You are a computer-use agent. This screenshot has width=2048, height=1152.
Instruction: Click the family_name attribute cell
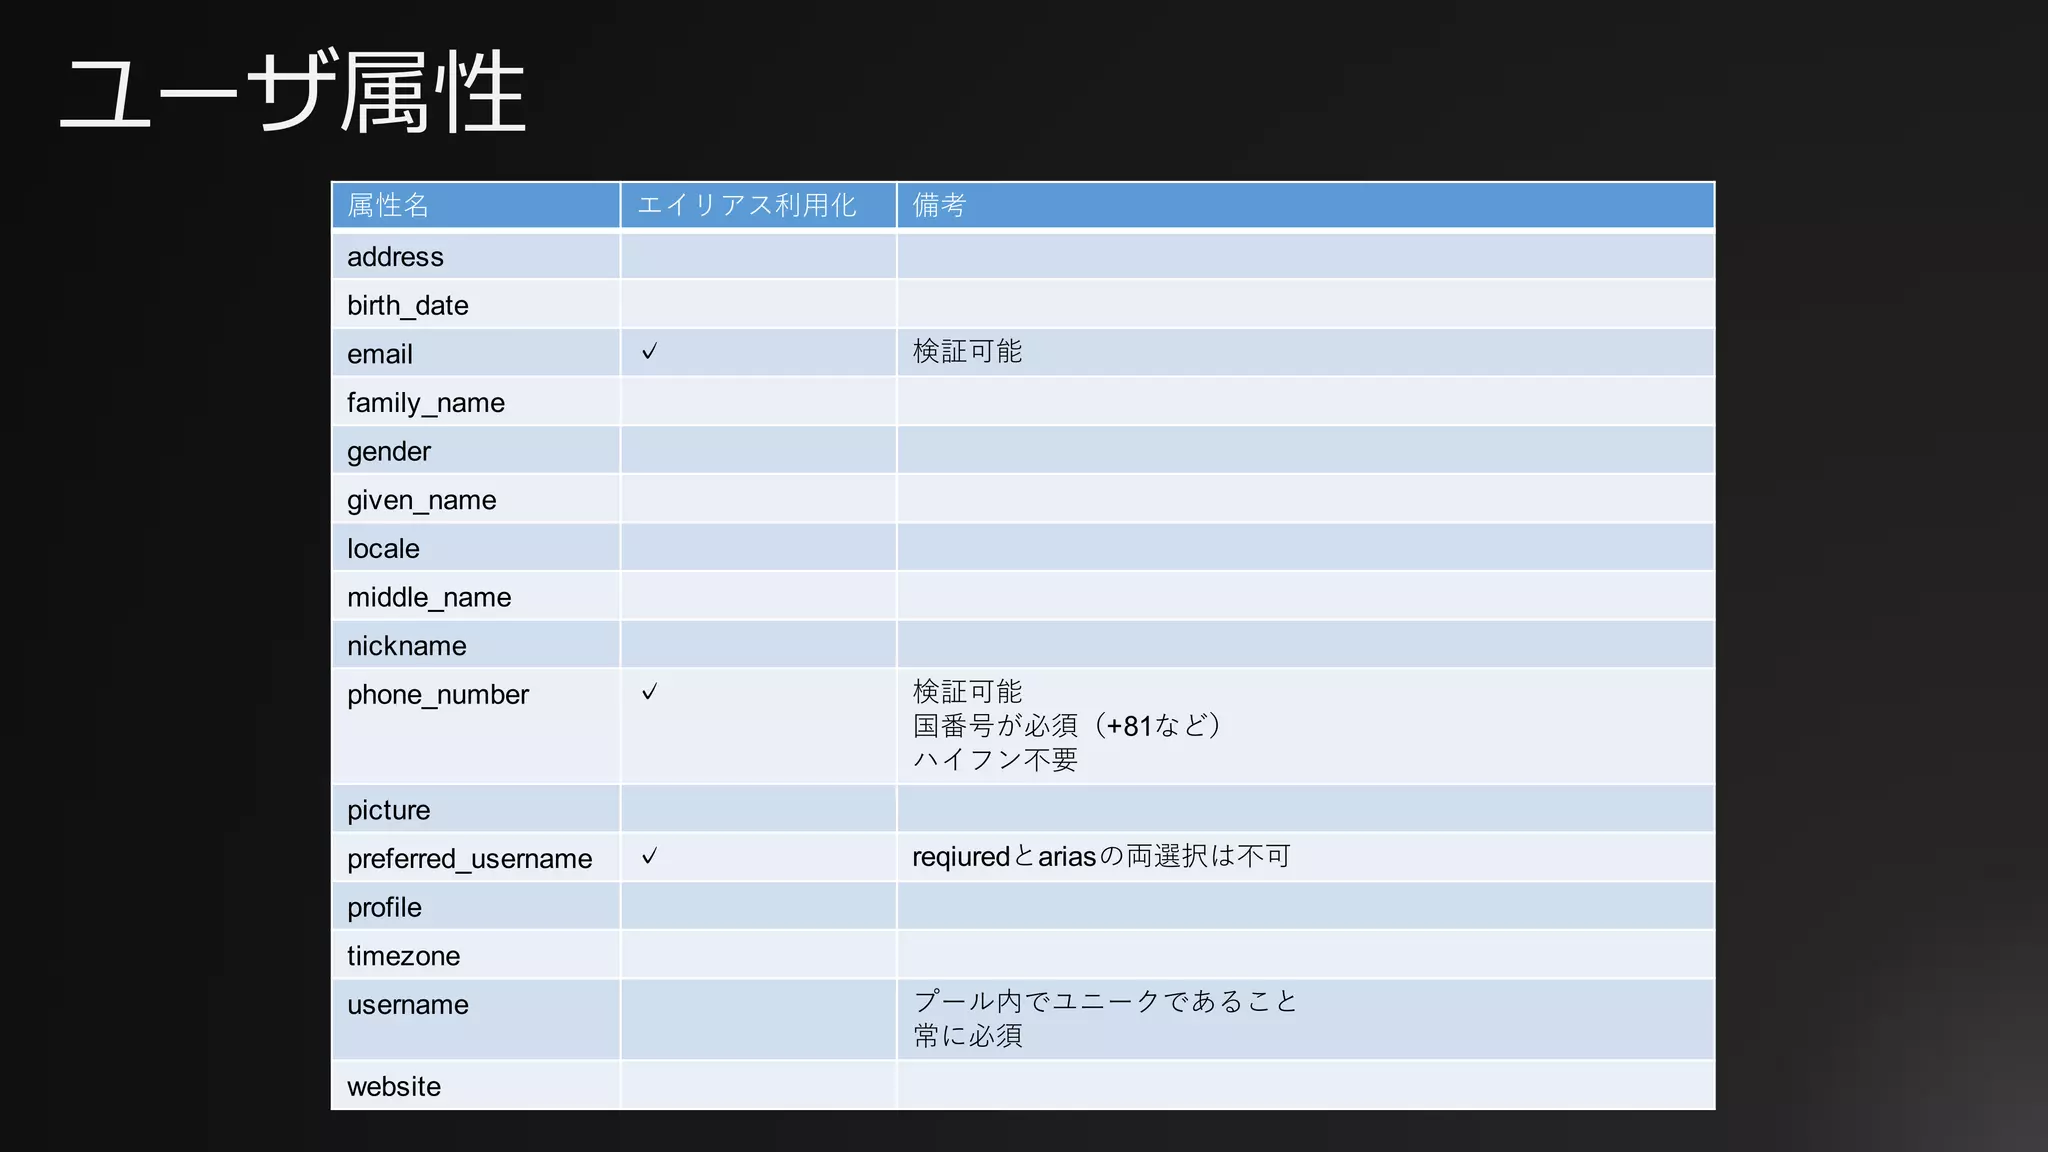click(x=476, y=402)
